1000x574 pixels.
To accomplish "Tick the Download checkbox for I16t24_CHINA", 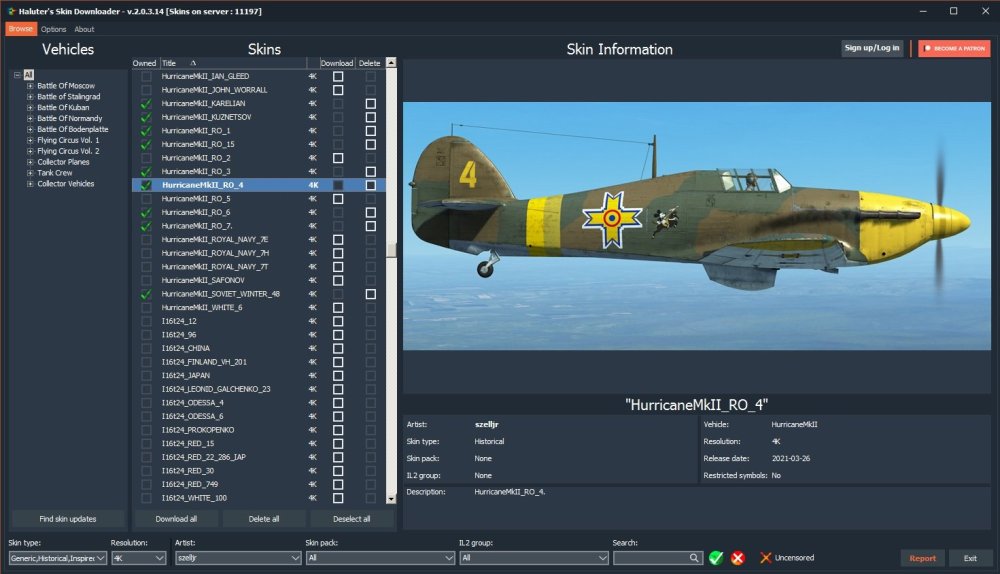I will (x=338, y=348).
